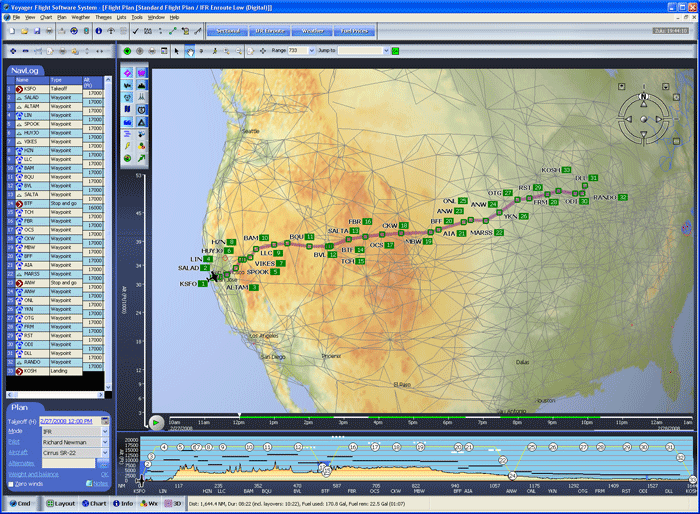The image size is (700, 514).
Task: Click the blue Info circle toolbar icon
Action: tap(99, 31)
